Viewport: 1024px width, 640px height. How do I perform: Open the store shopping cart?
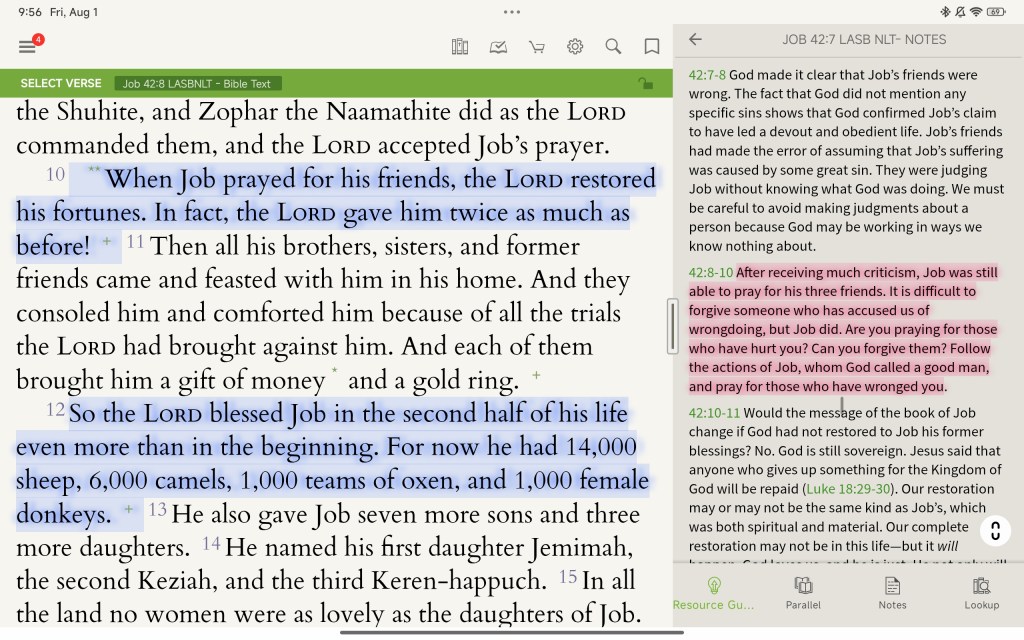pyautogui.click(x=537, y=47)
